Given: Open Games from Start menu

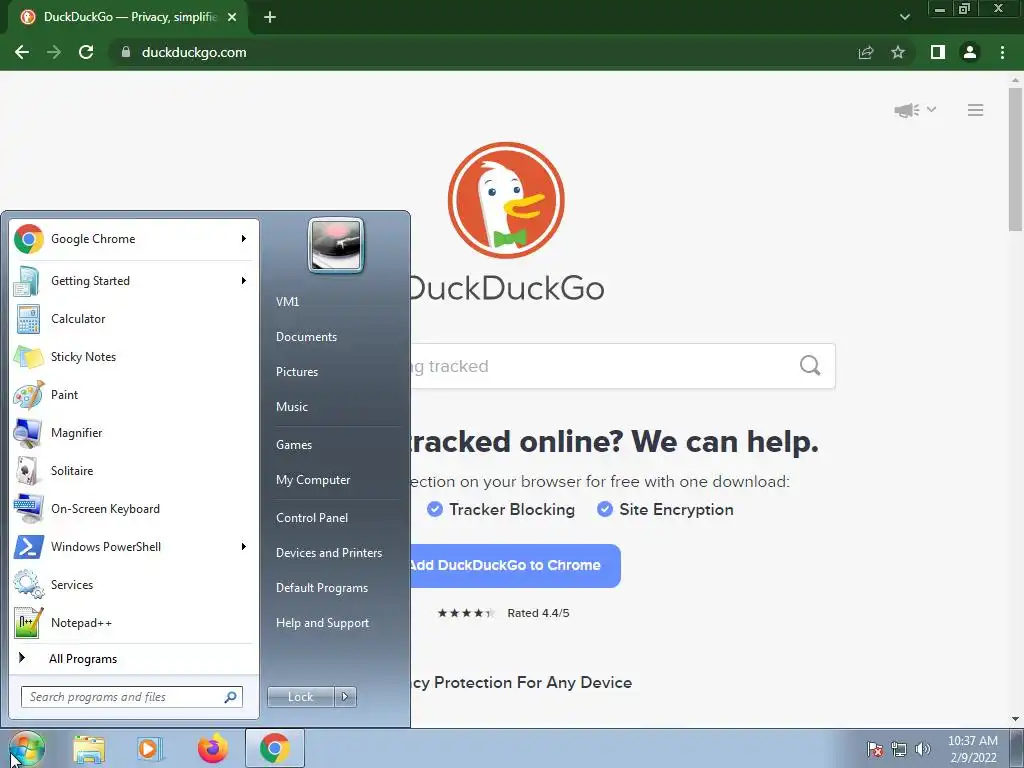Looking at the screenshot, I should pyautogui.click(x=294, y=445).
